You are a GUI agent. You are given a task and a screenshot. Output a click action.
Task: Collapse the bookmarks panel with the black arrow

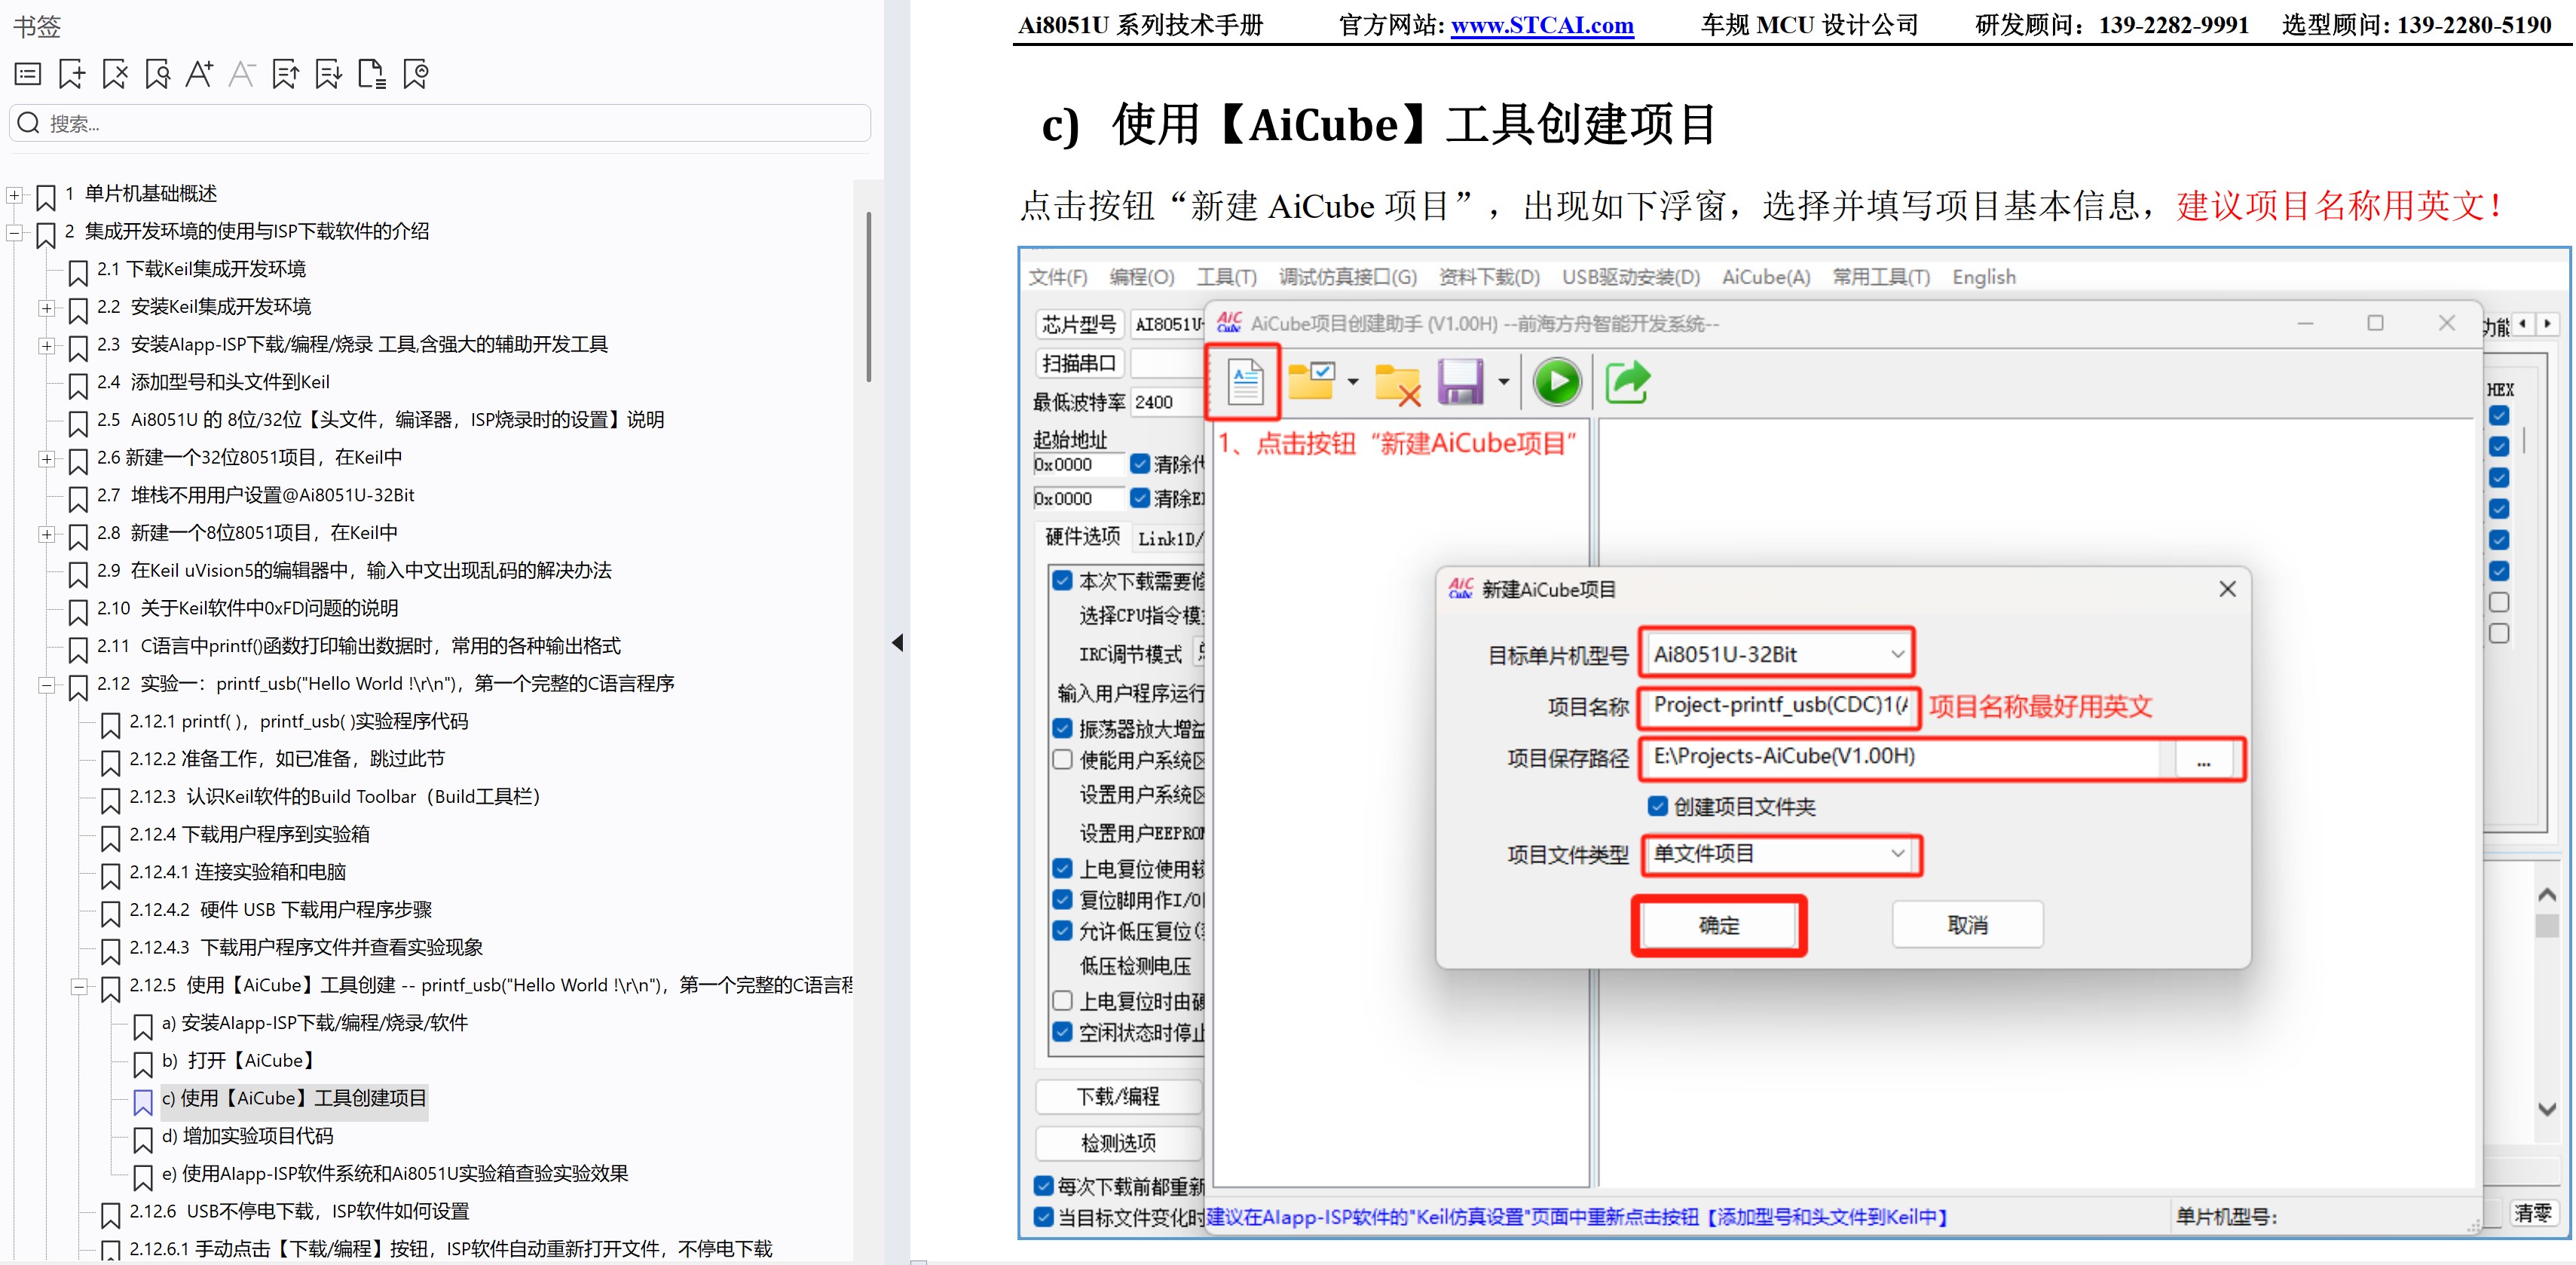(x=897, y=643)
